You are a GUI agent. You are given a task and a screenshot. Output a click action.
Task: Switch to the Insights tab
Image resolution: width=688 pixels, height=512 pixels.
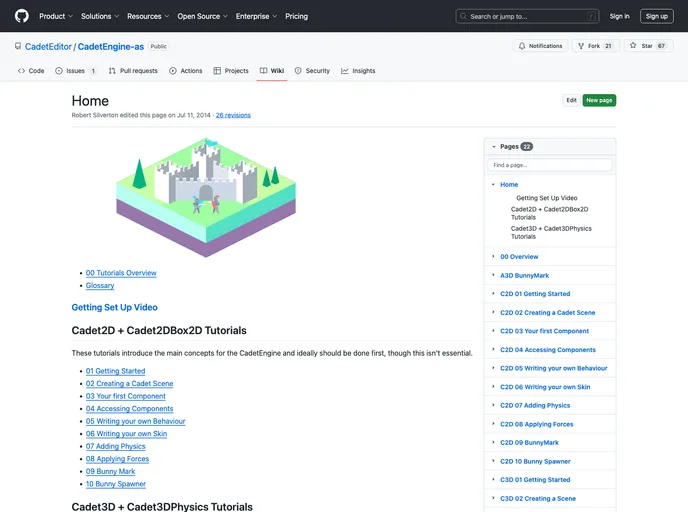[358, 71]
